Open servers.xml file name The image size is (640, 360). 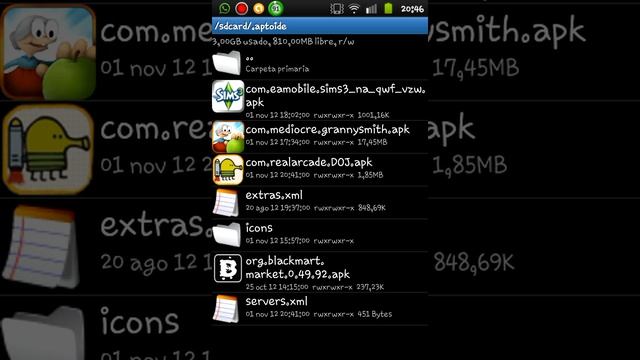[276, 302]
